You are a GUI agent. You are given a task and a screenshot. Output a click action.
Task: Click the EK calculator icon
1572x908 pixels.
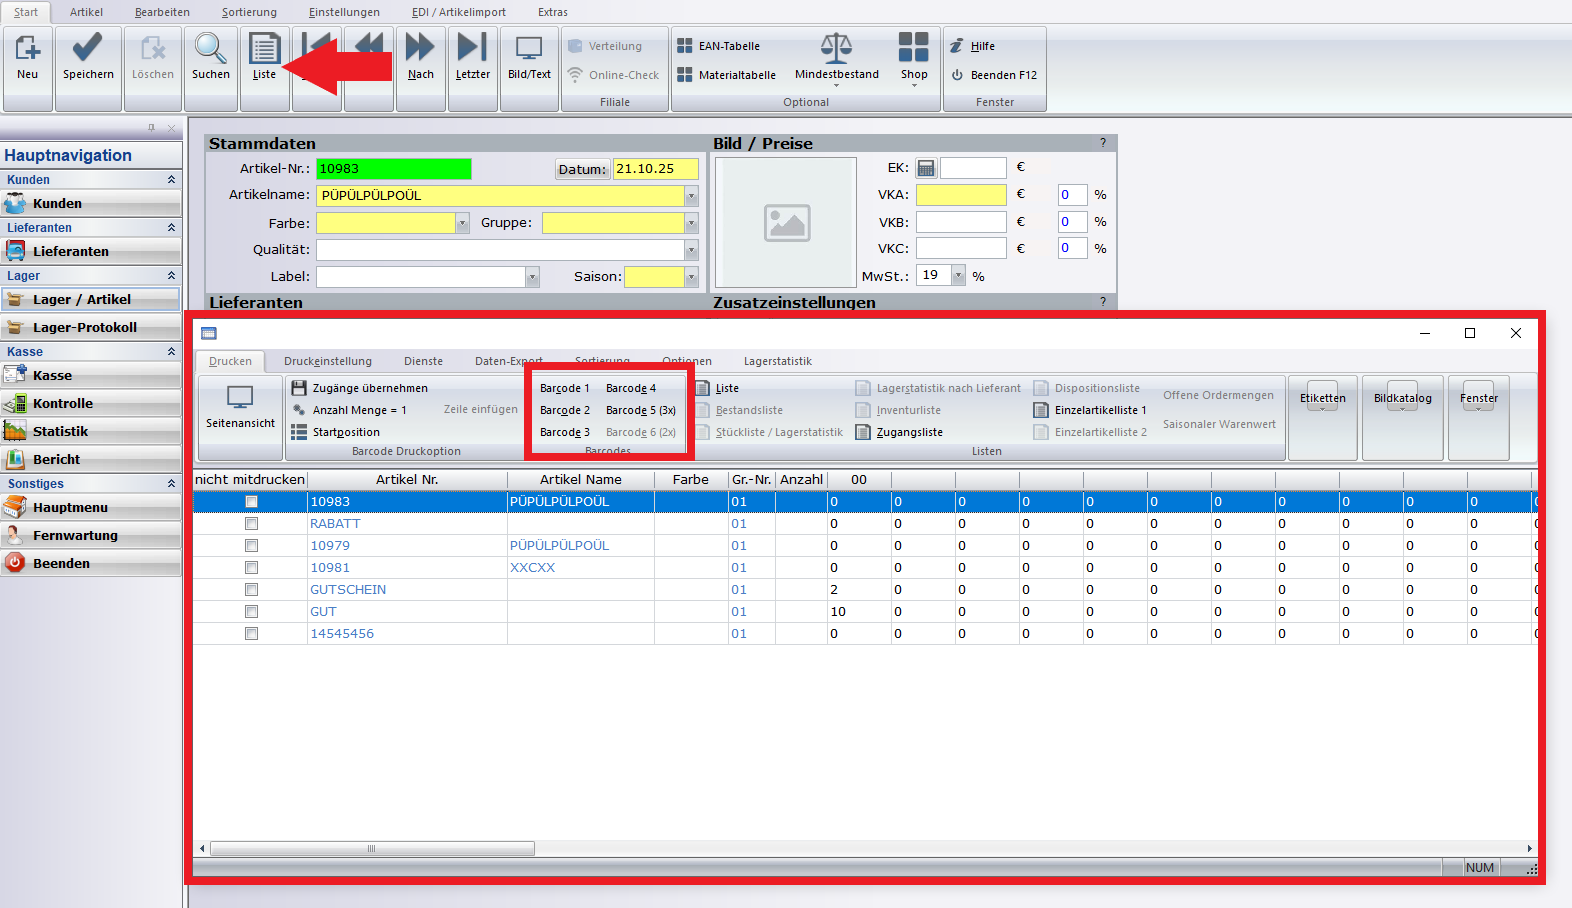(926, 168)
